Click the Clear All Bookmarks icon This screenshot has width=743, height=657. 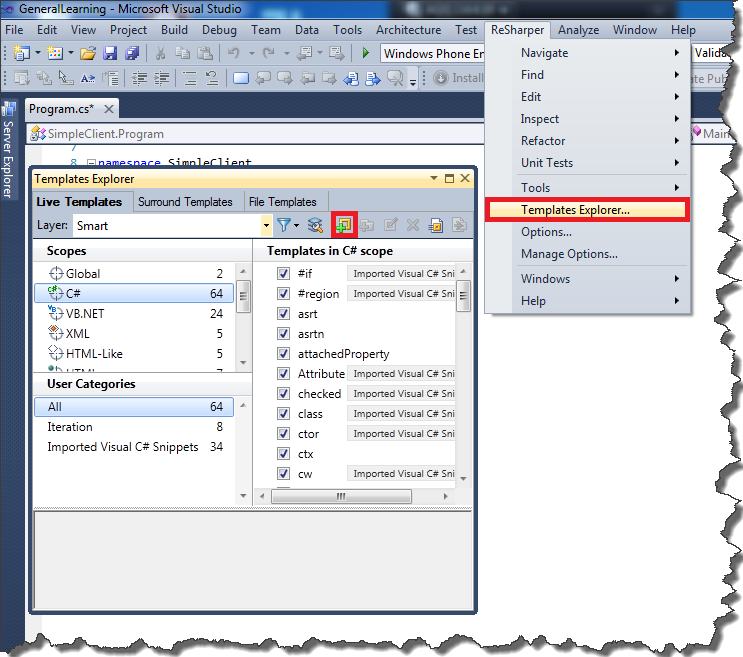click(x=395, y=78)
